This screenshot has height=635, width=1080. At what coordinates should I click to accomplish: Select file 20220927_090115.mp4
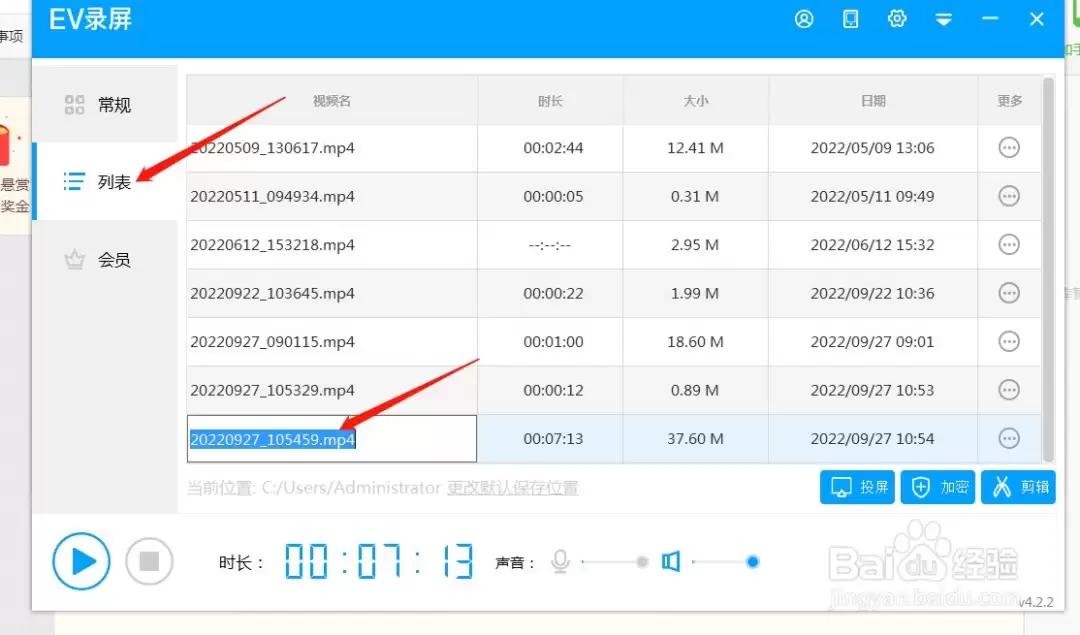point(272,342)
